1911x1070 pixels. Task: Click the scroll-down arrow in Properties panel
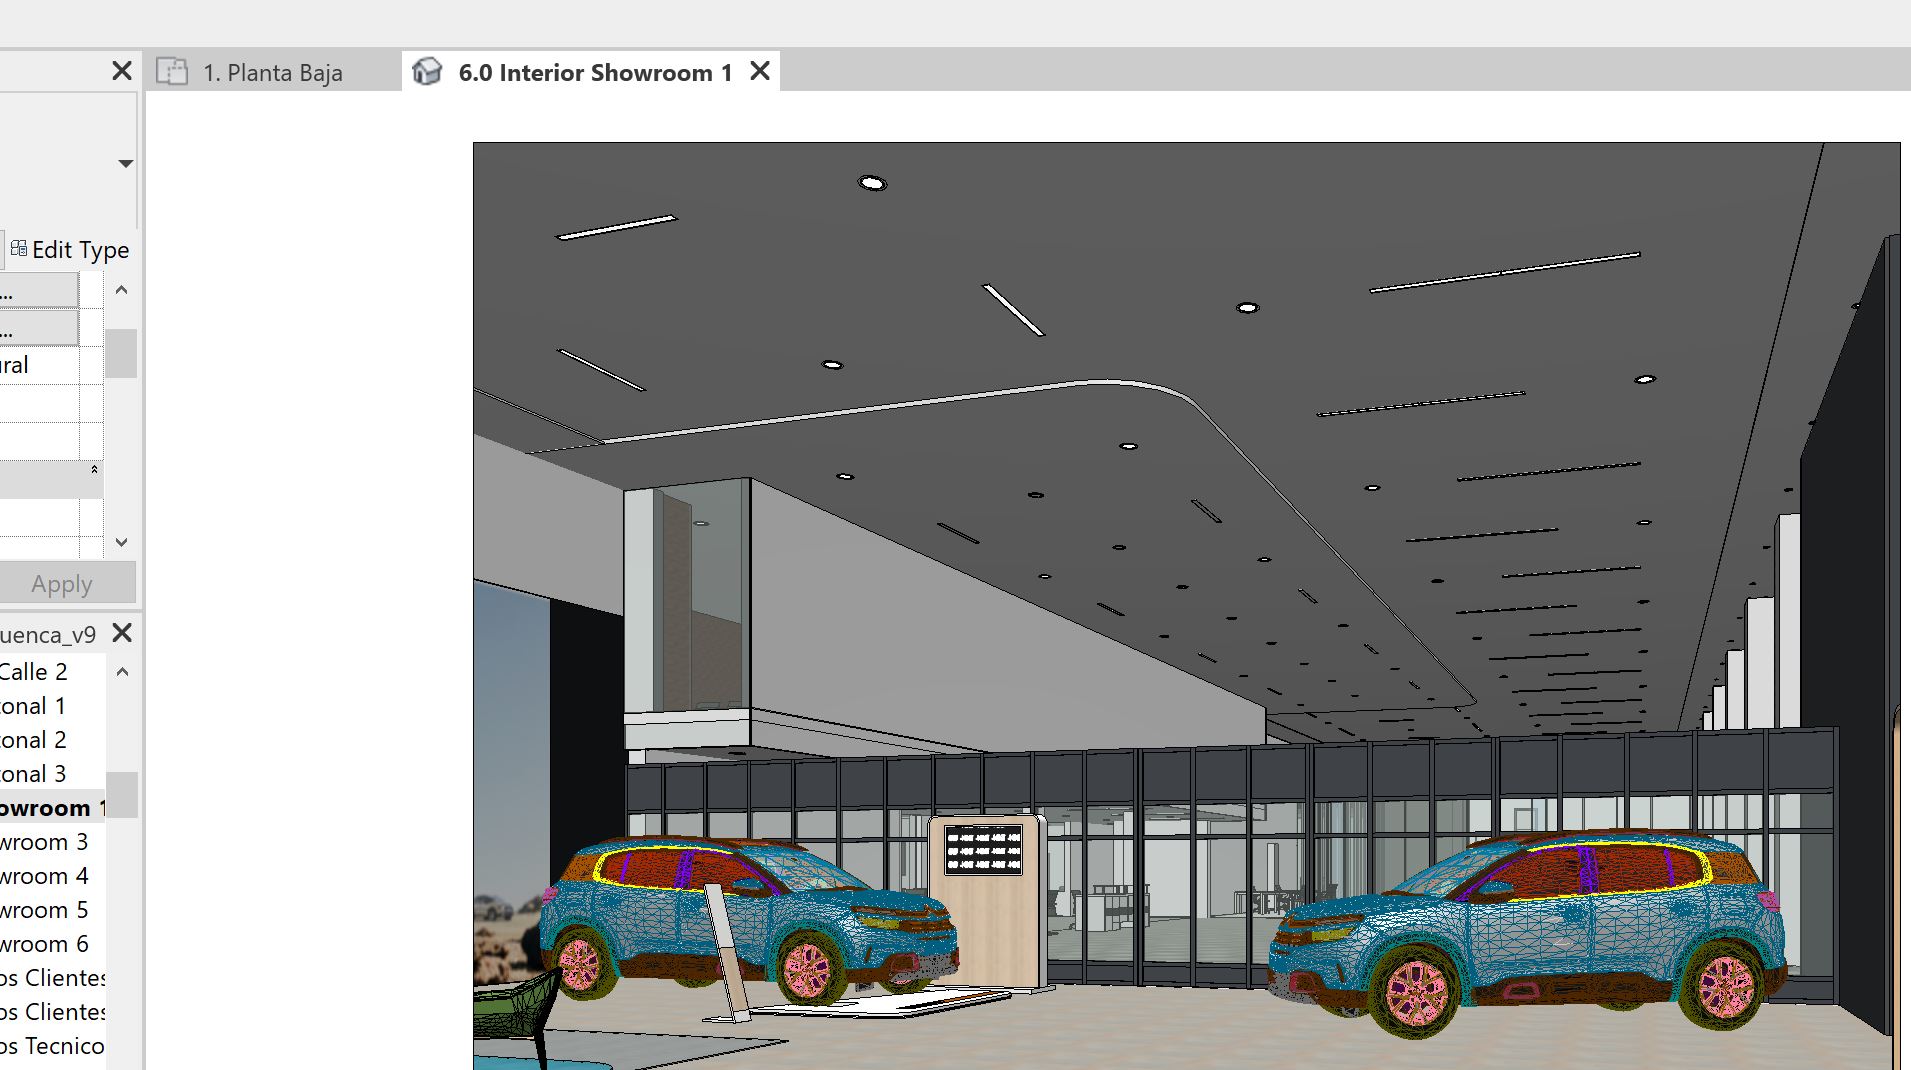pyautogui.click(x=120, y=542)
